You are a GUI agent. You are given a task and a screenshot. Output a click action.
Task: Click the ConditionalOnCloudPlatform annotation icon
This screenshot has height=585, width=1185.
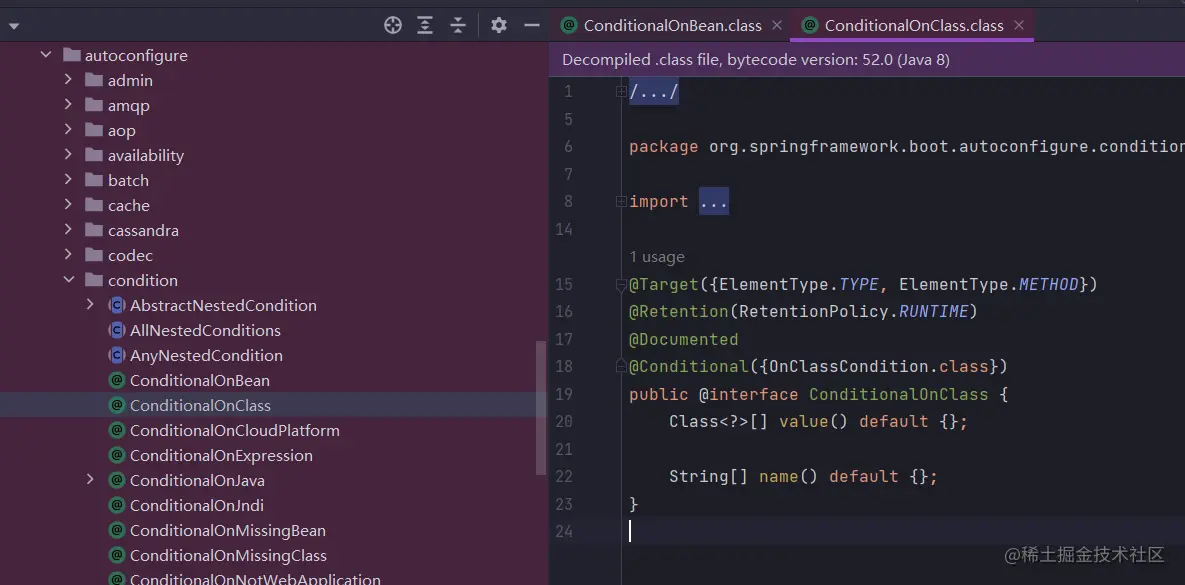click(116, 430)
